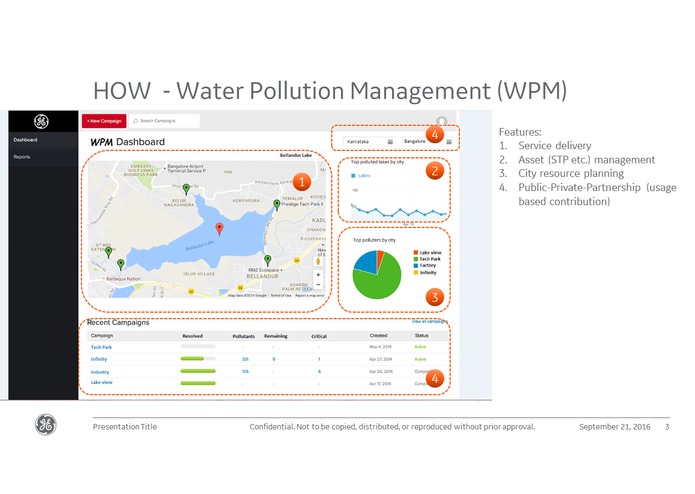Click the Recent Campaigns heading
This screenshot has height=494, width=695.
pyautogui.click(x=118, y=323)
